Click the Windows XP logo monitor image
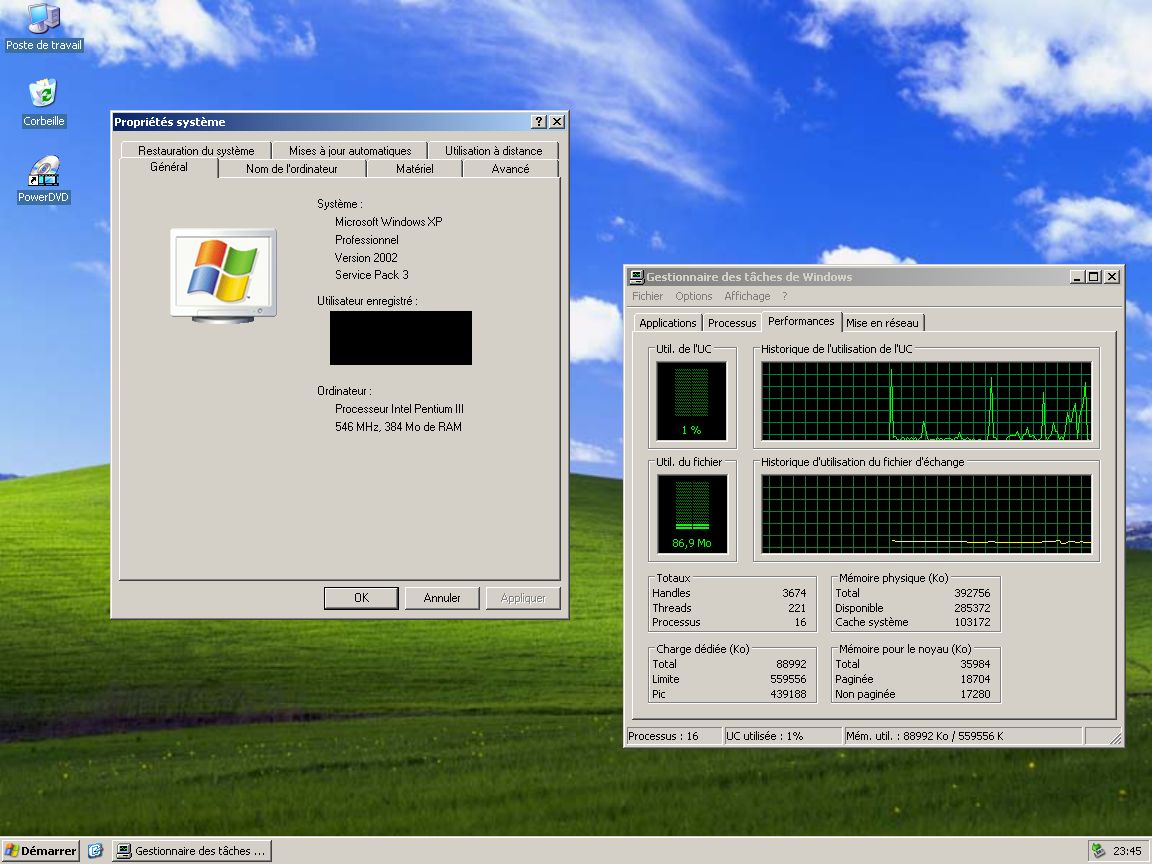This screenshot has height=864, width=1152. 224,276
